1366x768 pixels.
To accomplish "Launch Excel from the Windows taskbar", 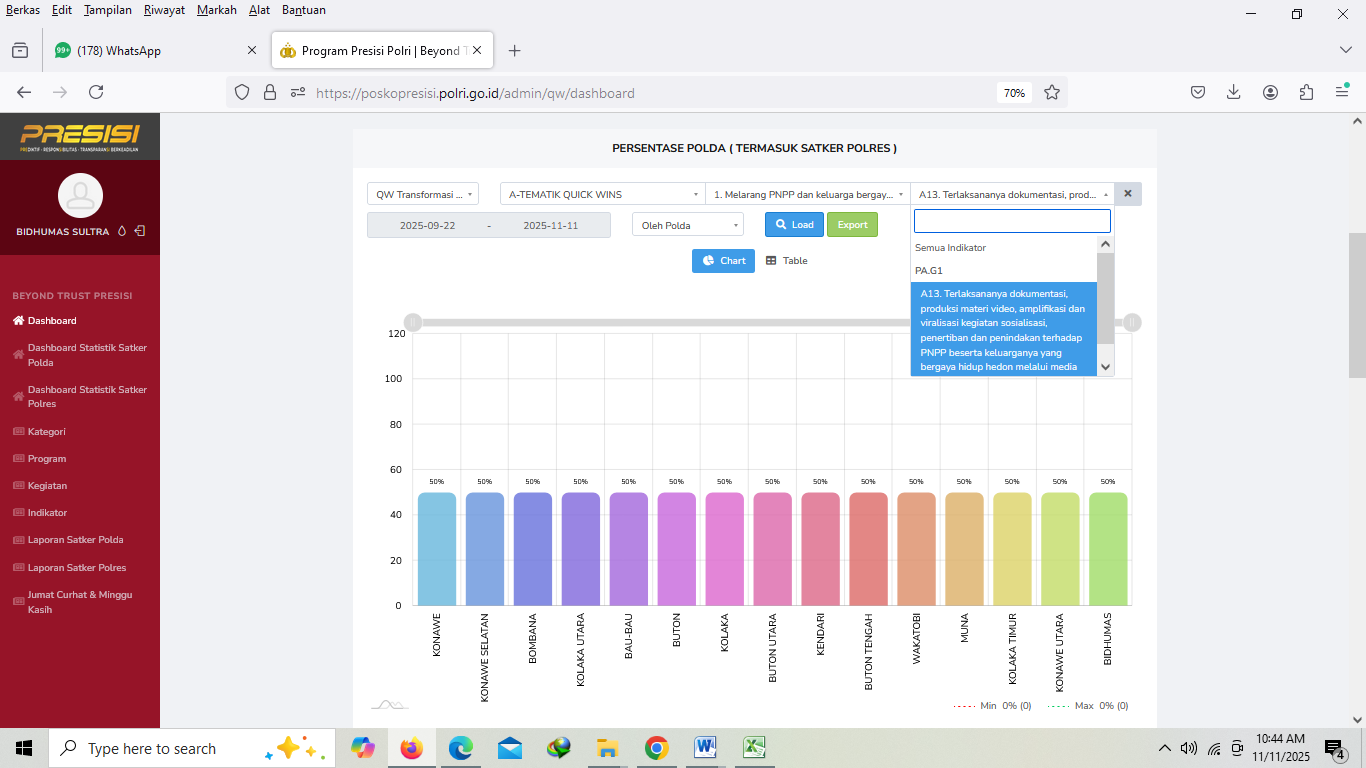I will [753, 748].
